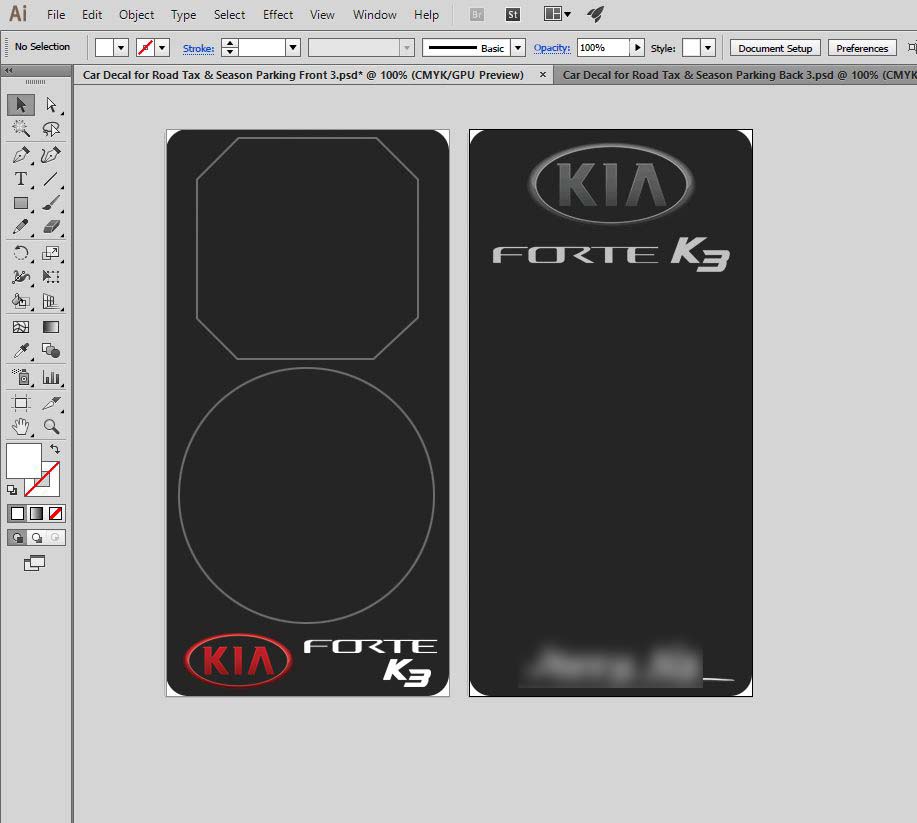
Task: Open the Effect menu
Action: 278,15
